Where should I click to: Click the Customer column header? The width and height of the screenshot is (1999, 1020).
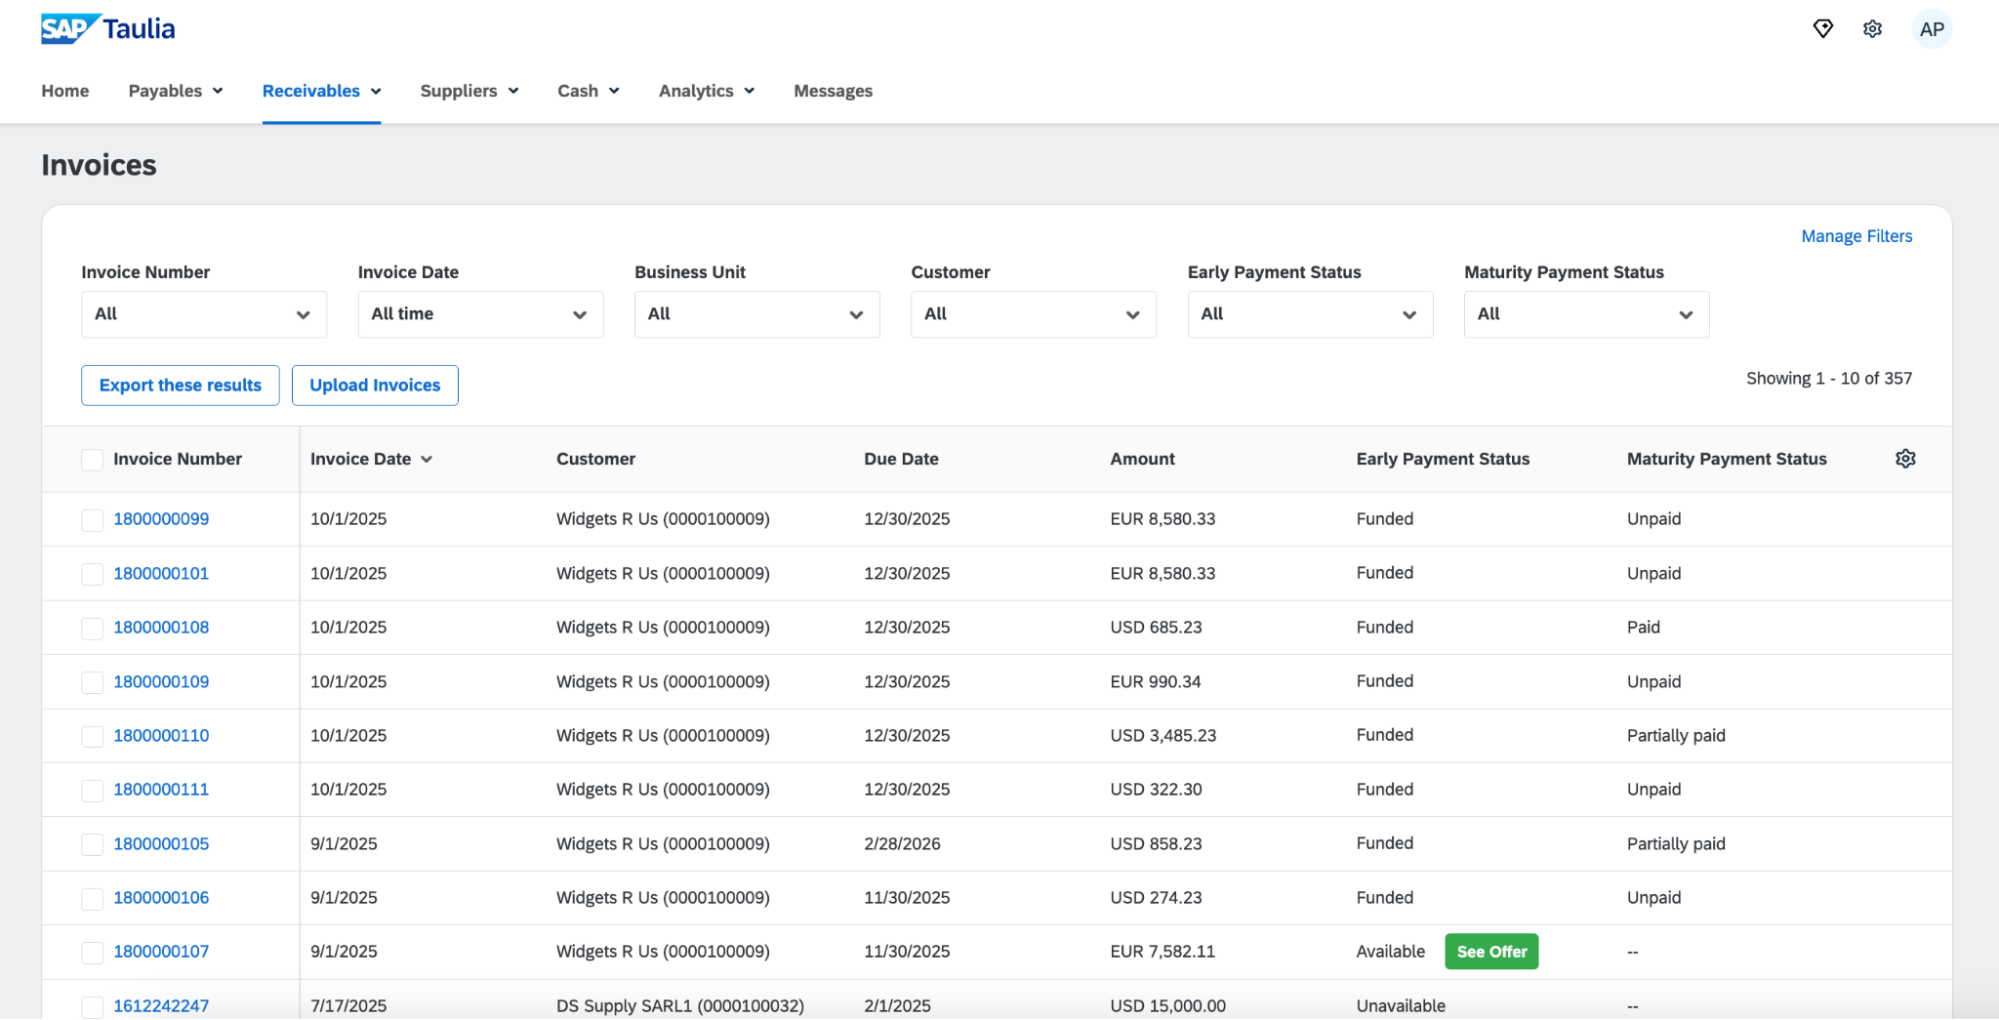(596, 459)
